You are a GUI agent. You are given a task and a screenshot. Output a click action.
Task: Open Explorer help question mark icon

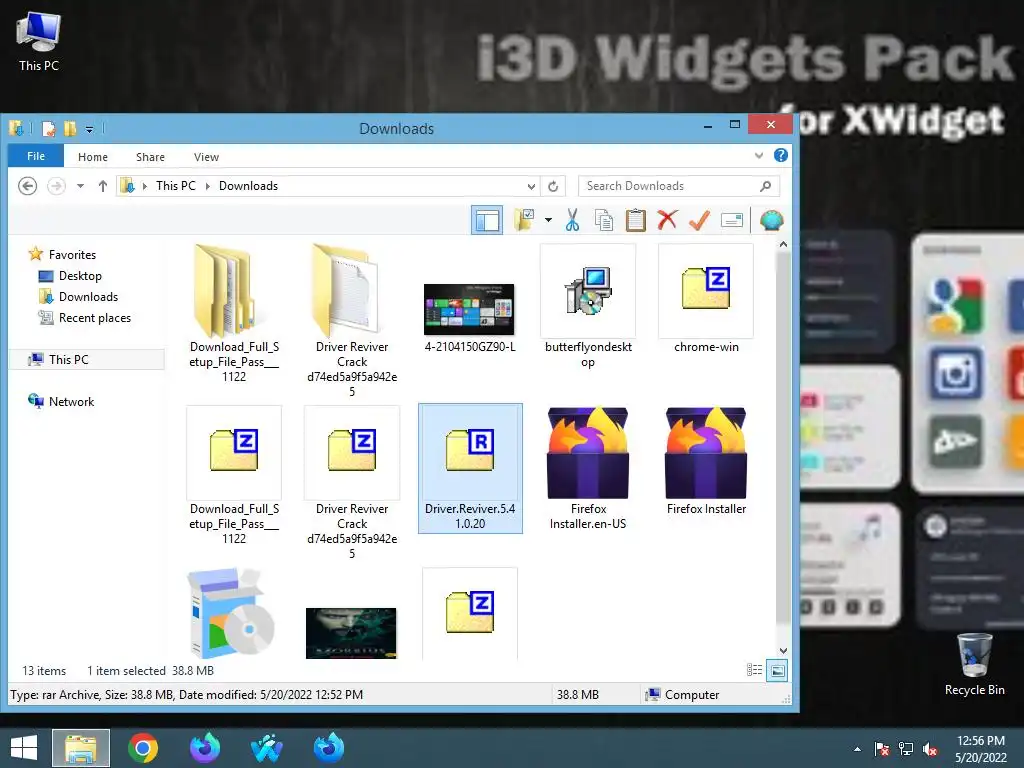pyautogui.click(x=780, y=155)
